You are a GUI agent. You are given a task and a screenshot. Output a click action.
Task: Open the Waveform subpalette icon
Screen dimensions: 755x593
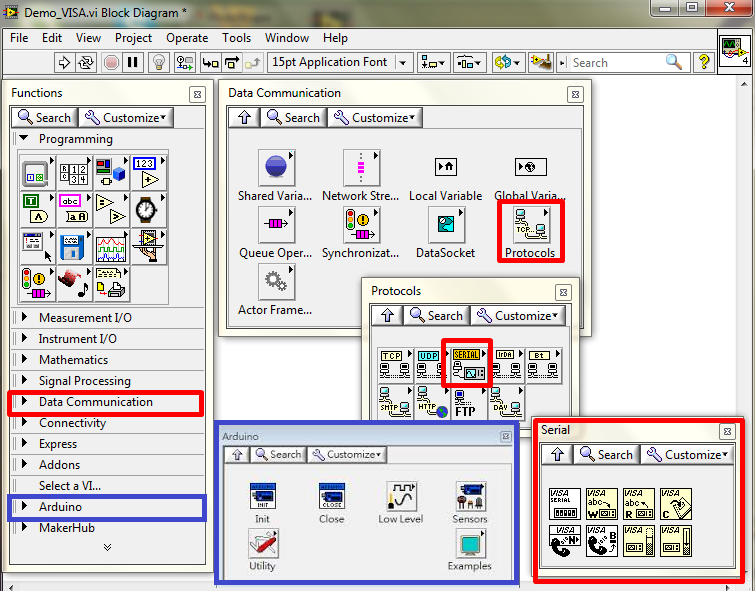(x=112, y=246)
